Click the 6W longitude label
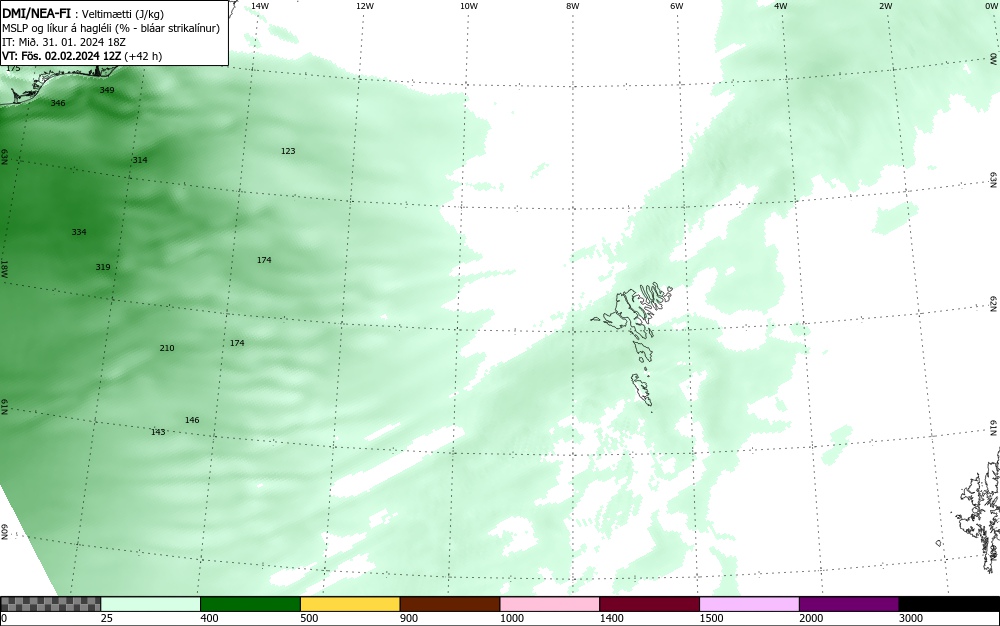1000x626 pixels. (677, 6)
